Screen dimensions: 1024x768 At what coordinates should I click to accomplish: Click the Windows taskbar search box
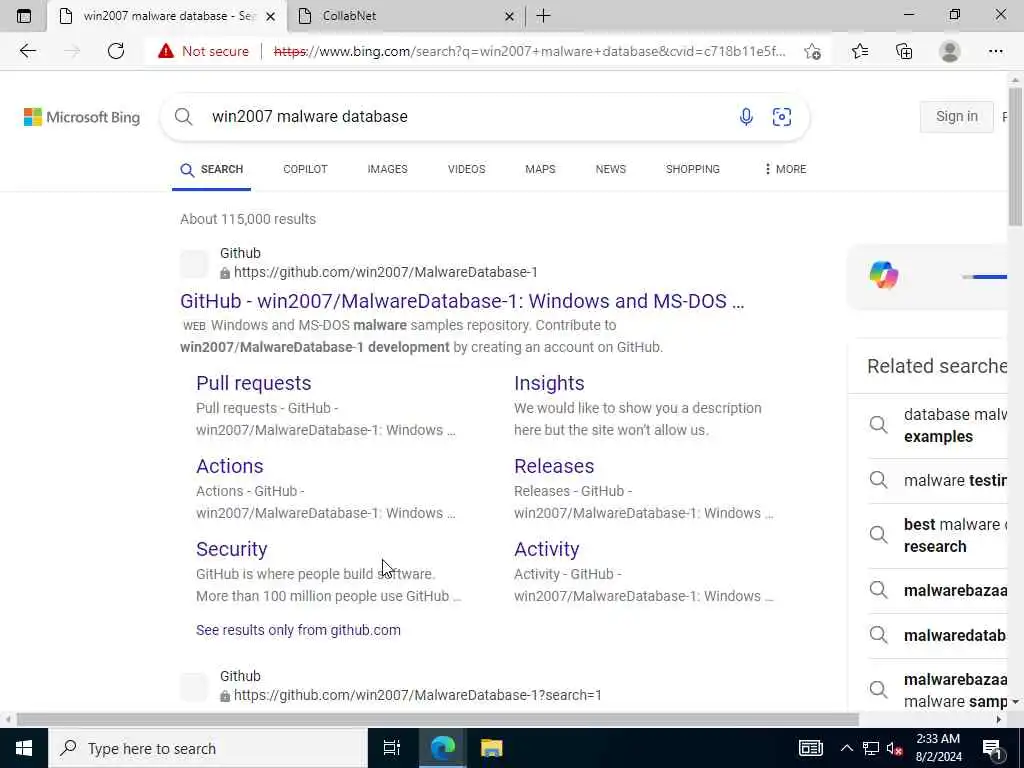click(x=208, y=748)
